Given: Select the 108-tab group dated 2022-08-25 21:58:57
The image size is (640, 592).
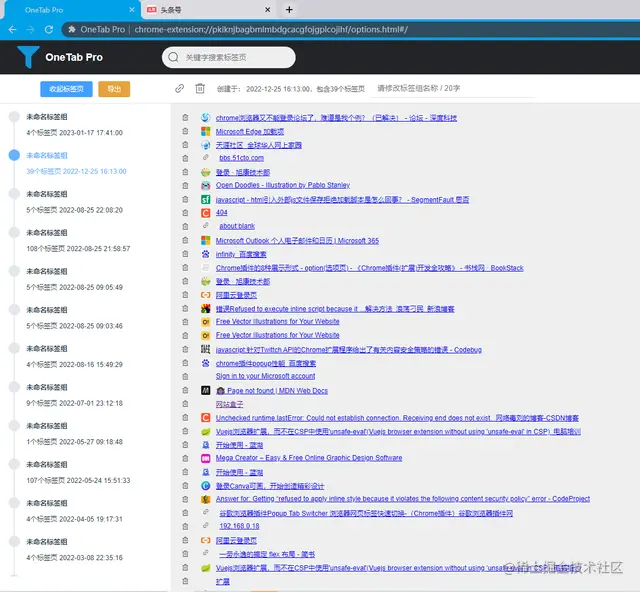Looking at the screenshot, I should [x=78, y=240].
